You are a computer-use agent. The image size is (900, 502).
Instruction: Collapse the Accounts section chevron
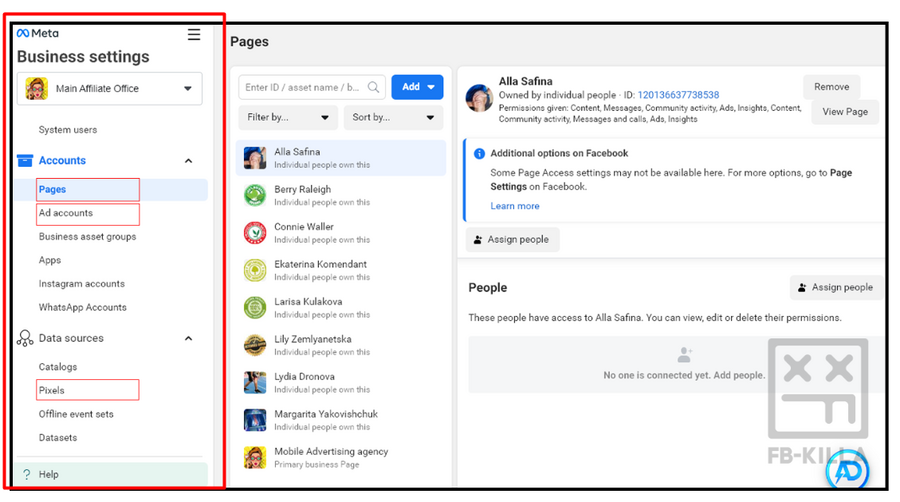(188, 161)
